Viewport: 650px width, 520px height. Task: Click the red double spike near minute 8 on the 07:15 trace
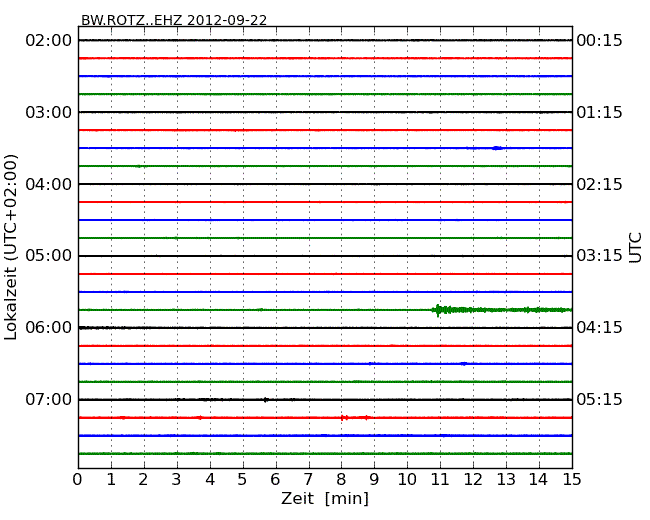pyautogui.click(x=344, y=418)
